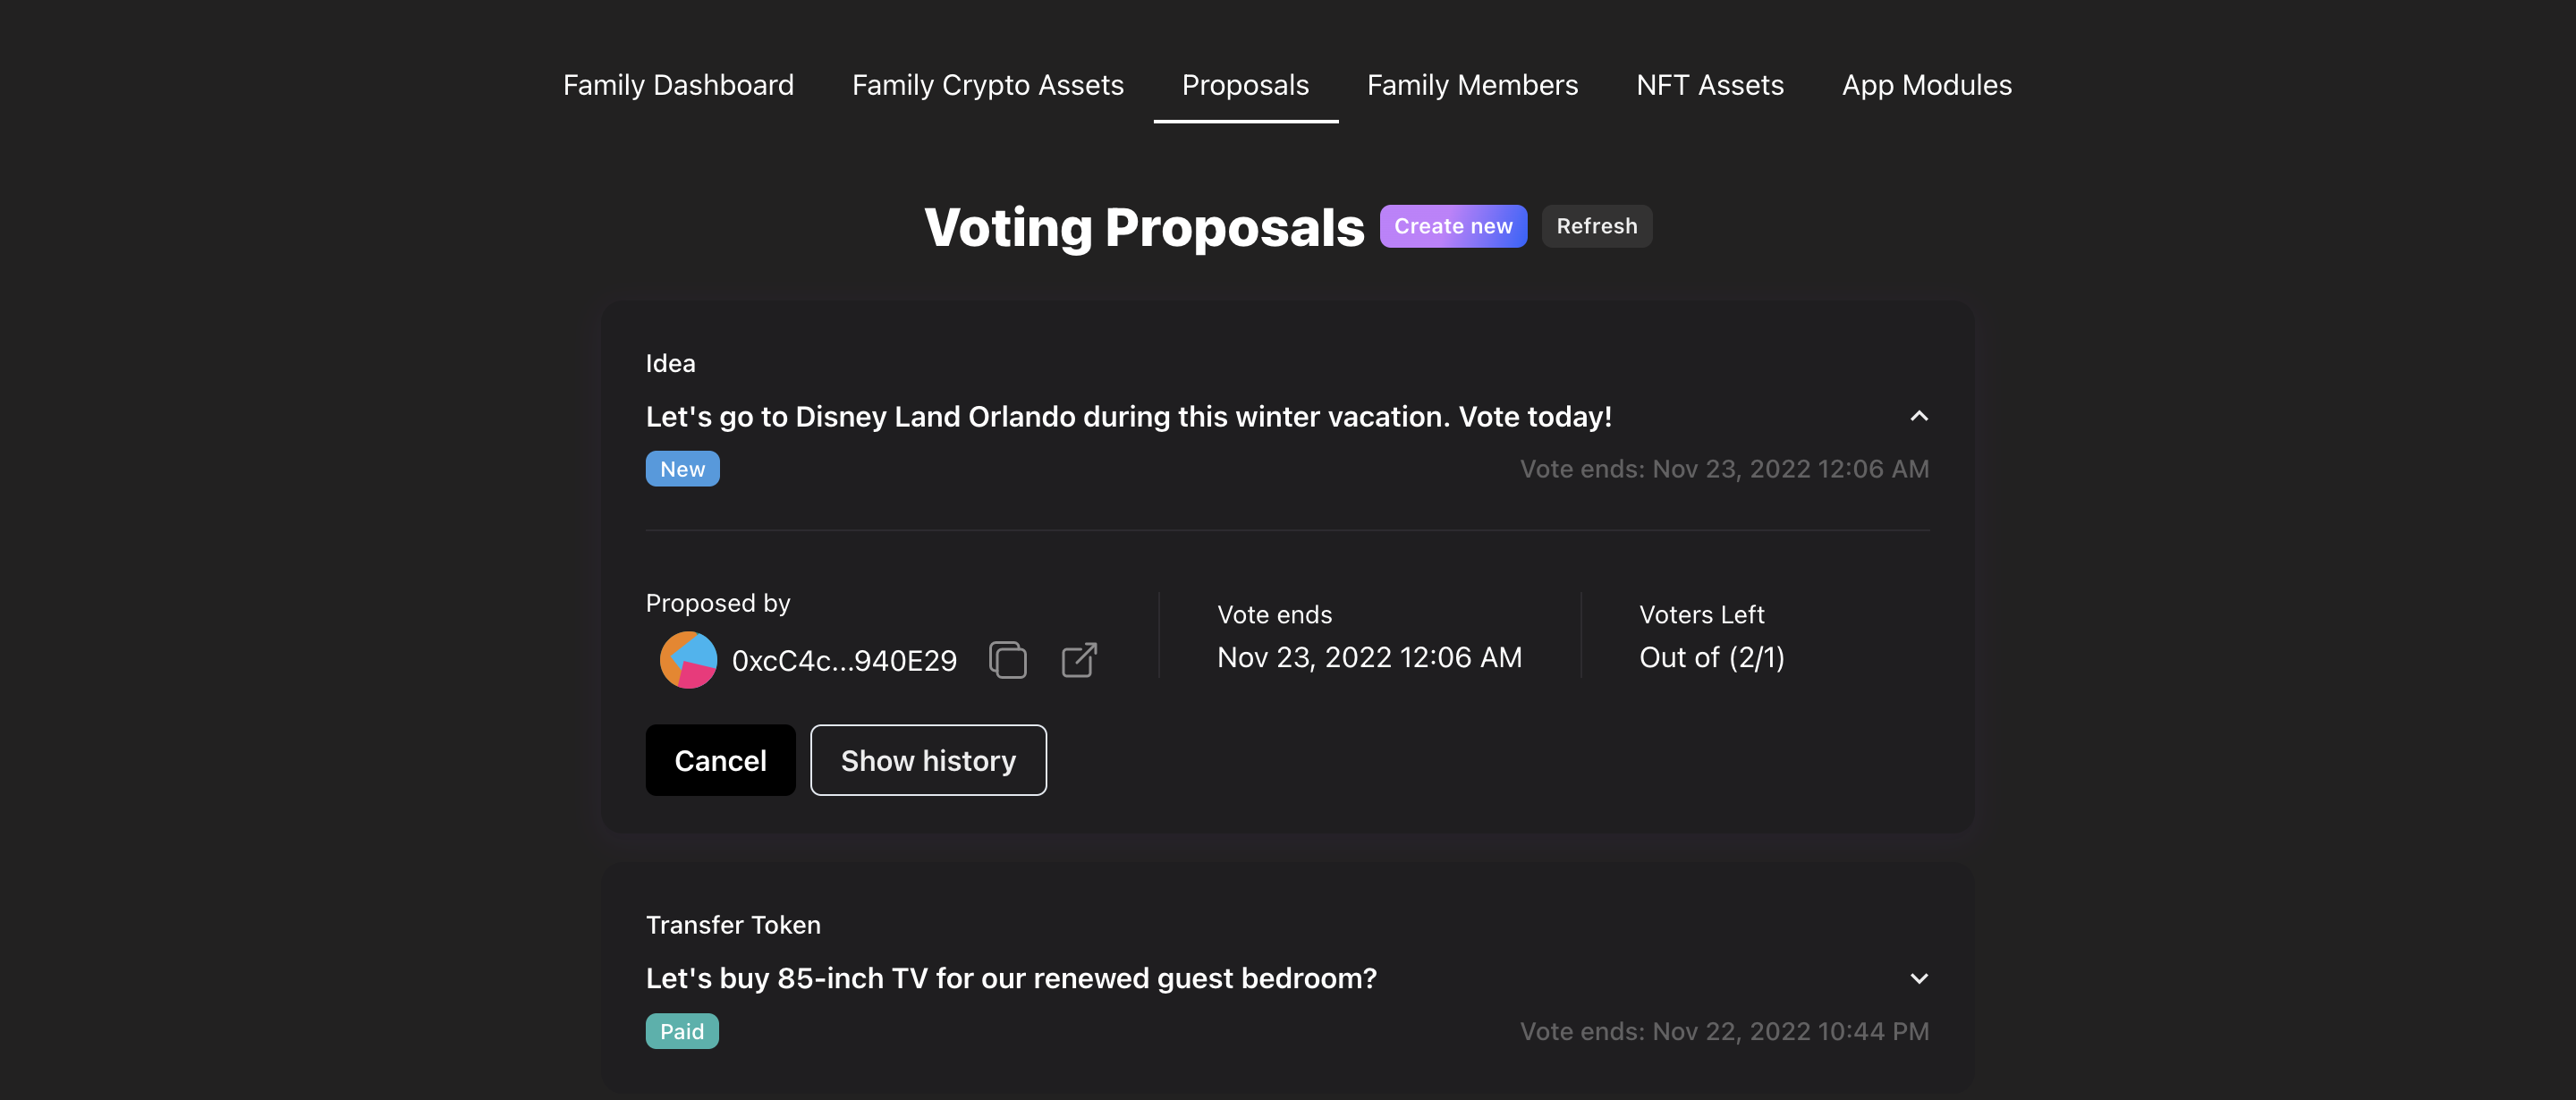Cancel the Disney Land proposal
This screenshot has height=1100, width=2576.
click(x=720, y=760)
